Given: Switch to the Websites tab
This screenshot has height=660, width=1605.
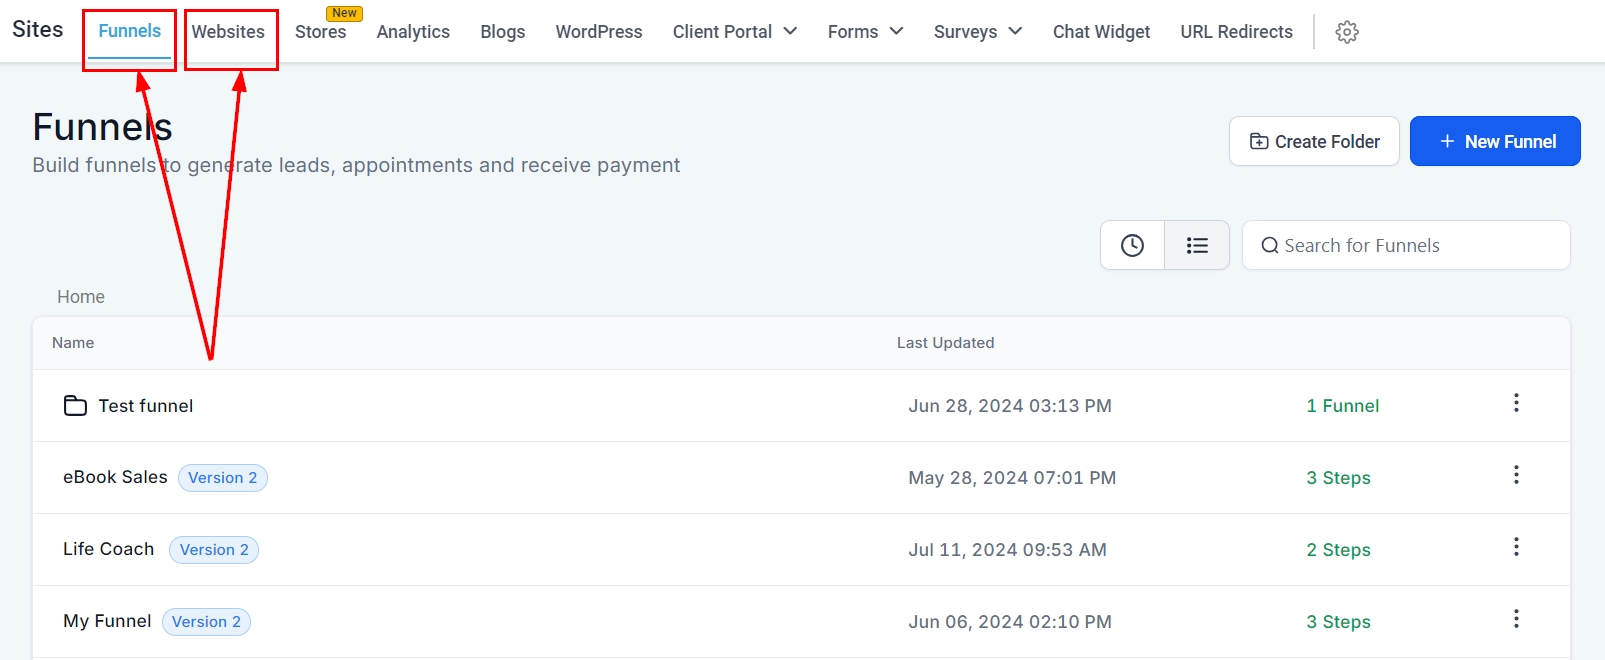Looking at the screenshot, I should 228,32.
